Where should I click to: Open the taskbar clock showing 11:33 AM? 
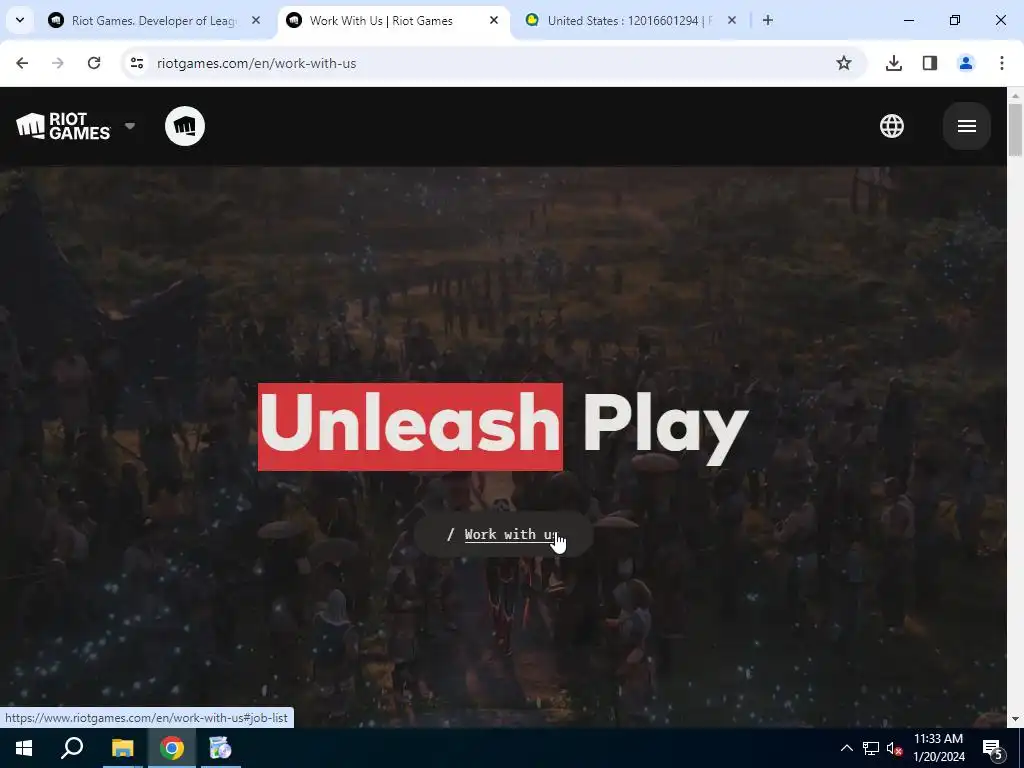pyautogui.click(x=938, y=748)
